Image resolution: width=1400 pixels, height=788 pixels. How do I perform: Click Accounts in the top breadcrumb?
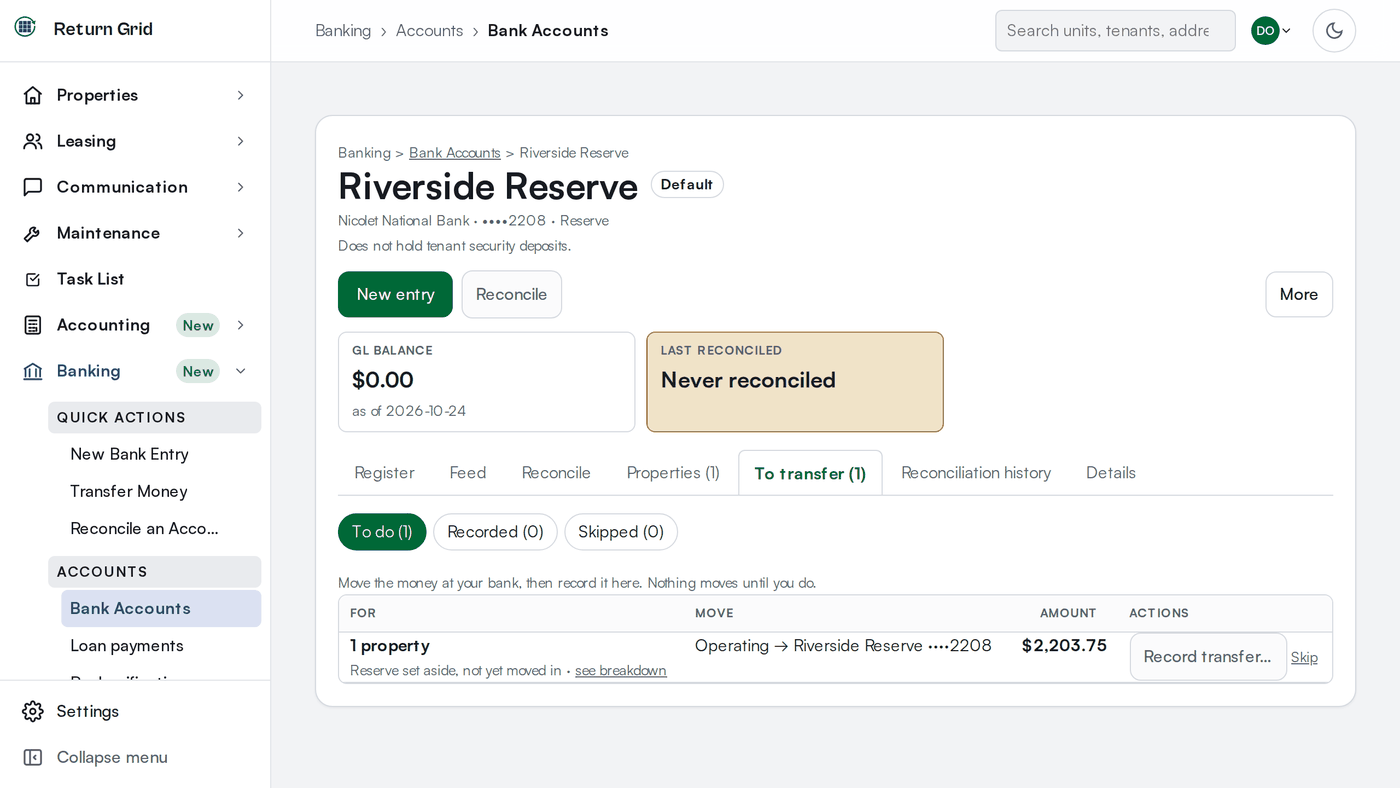(x=429, y=30)
